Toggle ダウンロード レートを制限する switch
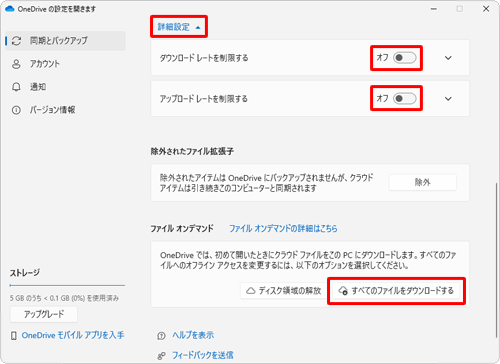Screen dimensions: 500x364 tap(405, 58)
